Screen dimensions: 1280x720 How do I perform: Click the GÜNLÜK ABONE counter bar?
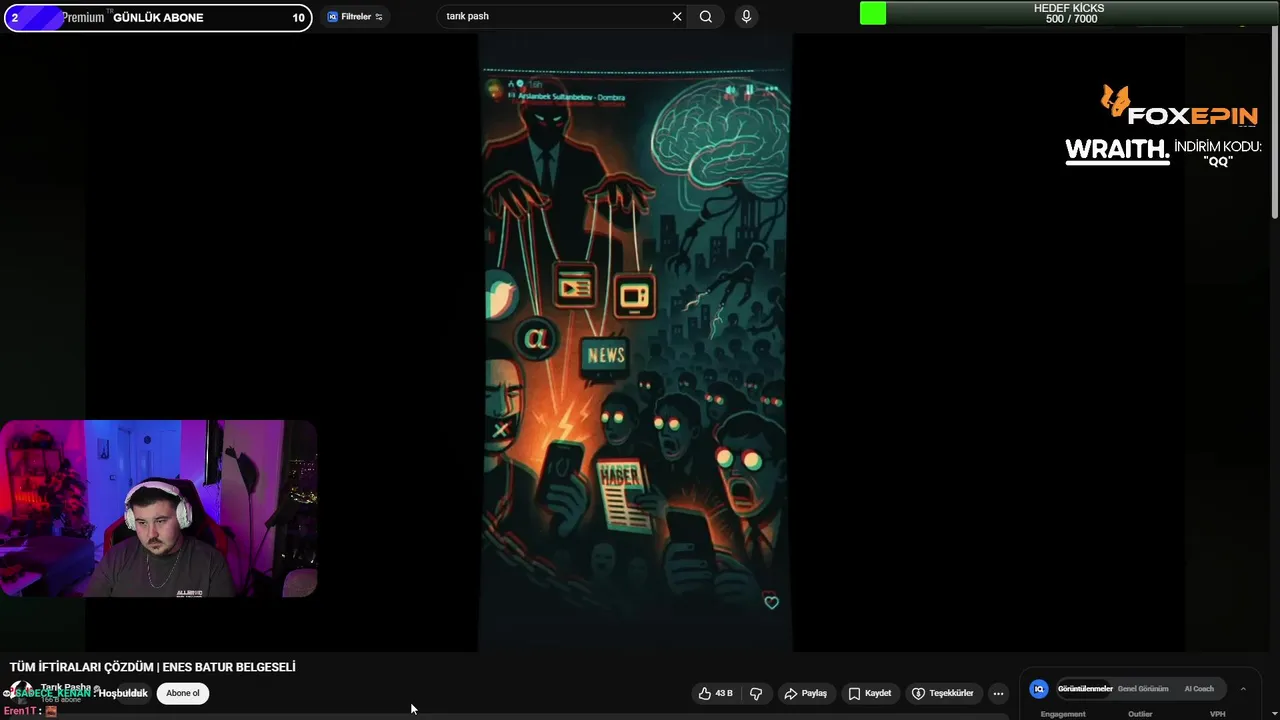pyautogui.click(x=158, y=17)
